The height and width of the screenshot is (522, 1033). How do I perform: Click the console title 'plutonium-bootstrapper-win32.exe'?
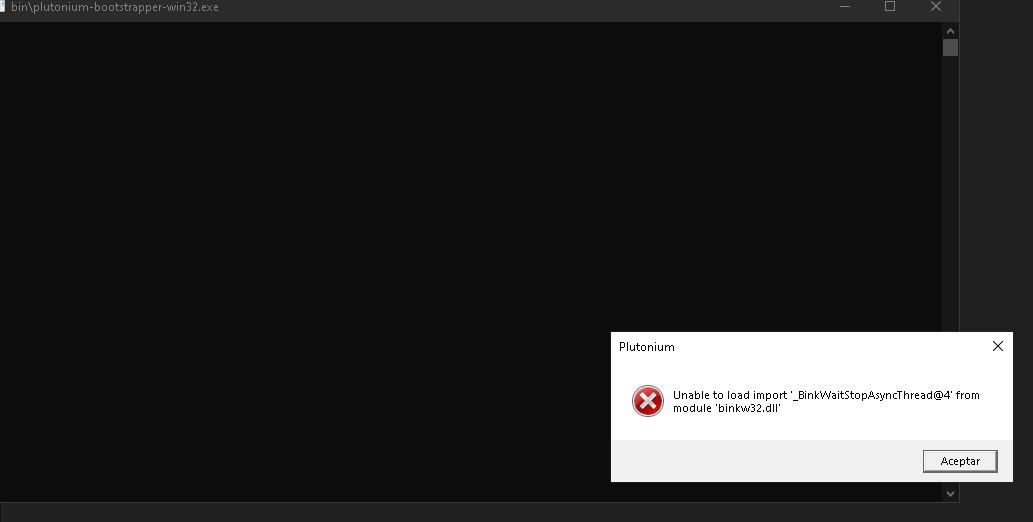tap(115, 7)
